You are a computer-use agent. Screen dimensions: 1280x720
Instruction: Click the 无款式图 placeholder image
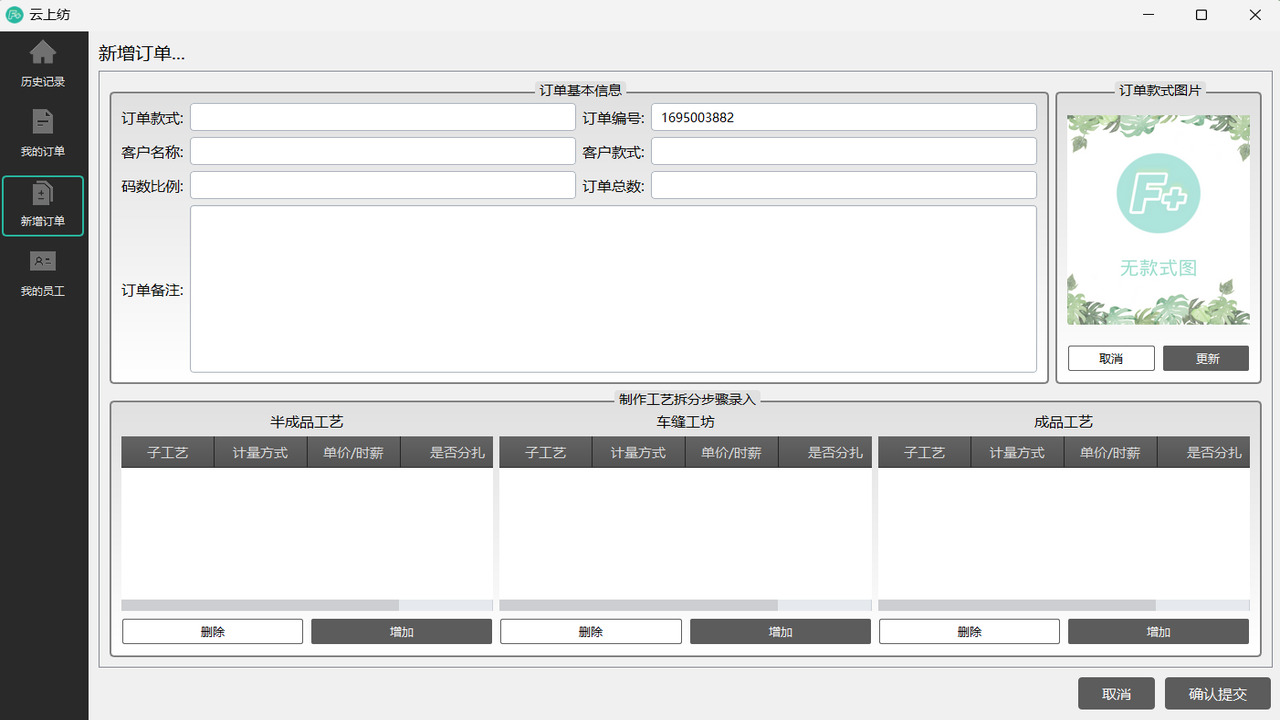pyautogui.click(x=1158, y=220)
